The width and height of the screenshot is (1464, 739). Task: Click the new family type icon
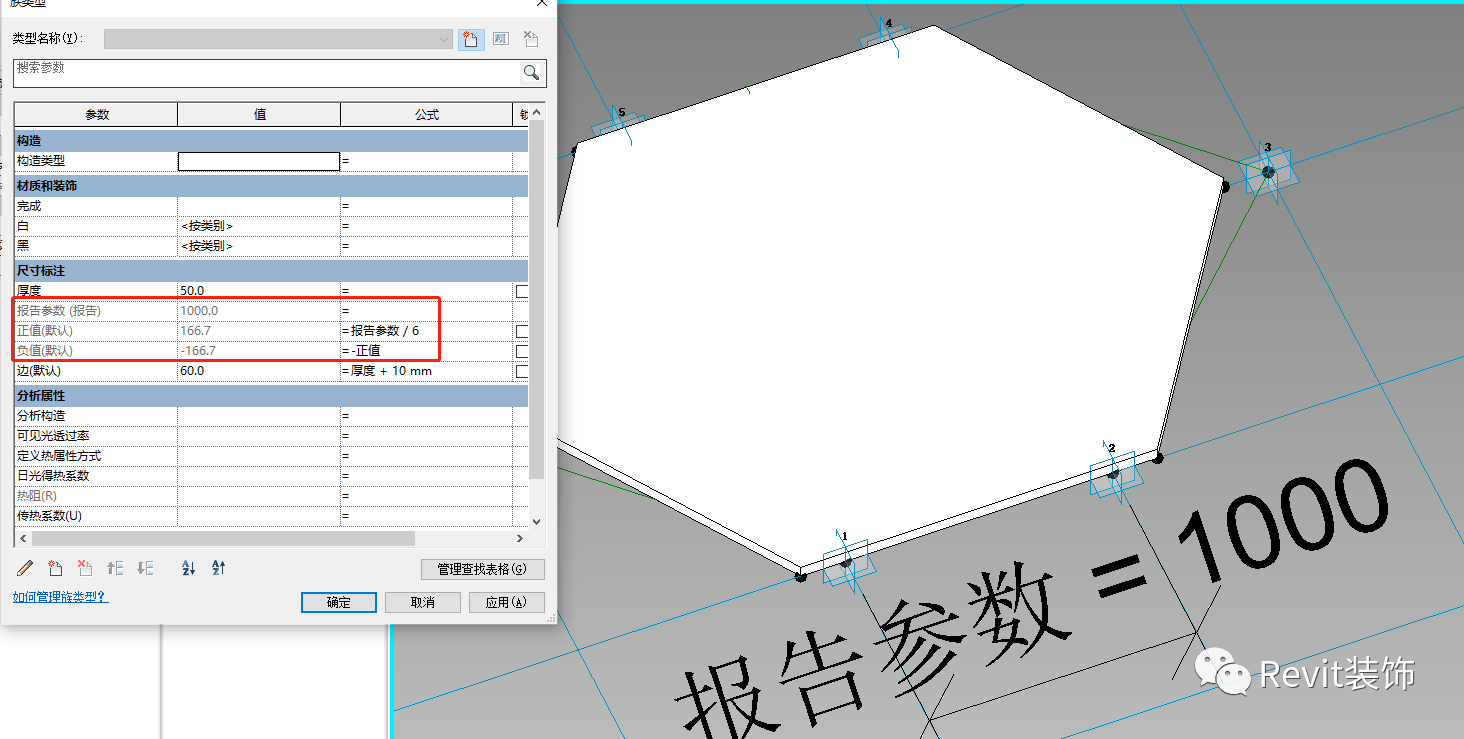pyautogui.click(x=470, y=39)
